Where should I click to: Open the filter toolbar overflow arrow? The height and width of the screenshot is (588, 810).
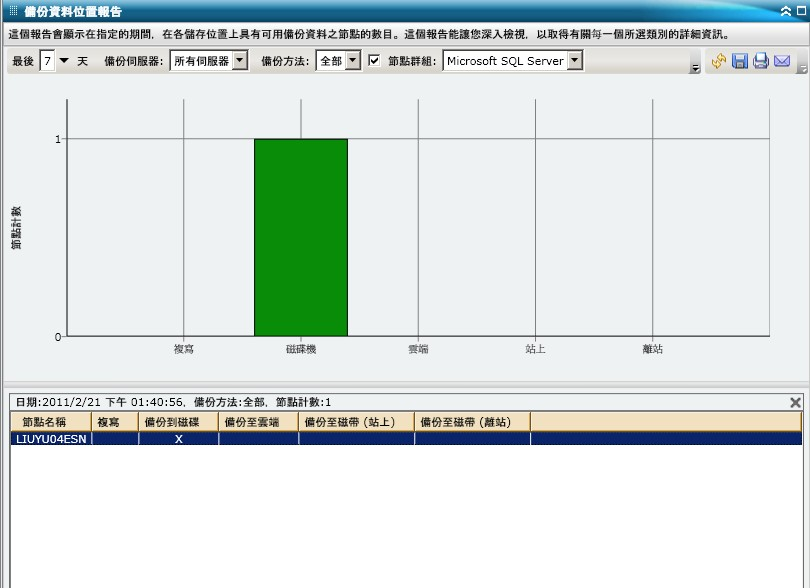[x=695, y=68]
